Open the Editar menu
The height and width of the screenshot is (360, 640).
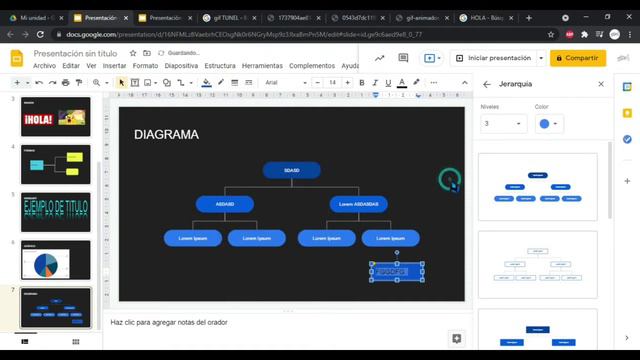[71, 66]
